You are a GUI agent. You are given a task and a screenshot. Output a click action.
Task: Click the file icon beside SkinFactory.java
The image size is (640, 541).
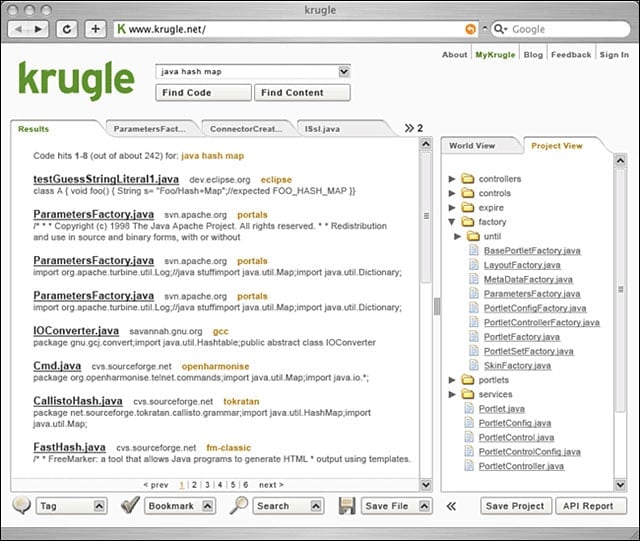tap(473, 365)
